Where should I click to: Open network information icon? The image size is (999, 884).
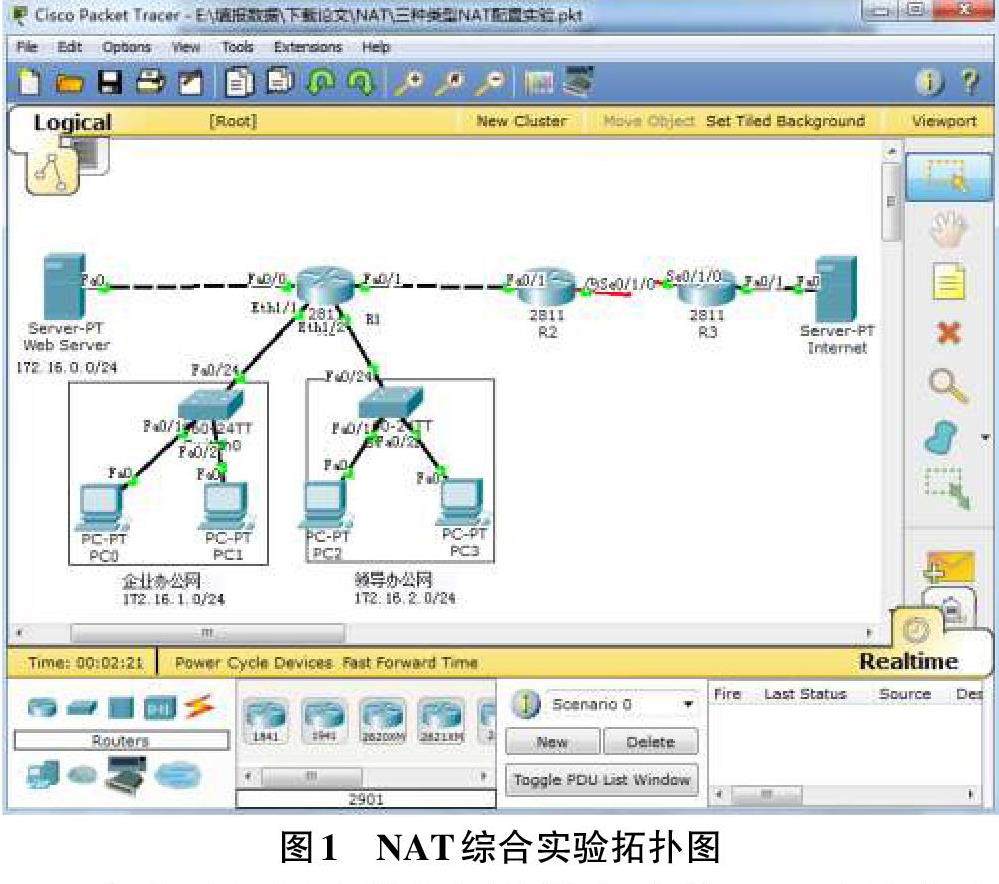(930, 82)
